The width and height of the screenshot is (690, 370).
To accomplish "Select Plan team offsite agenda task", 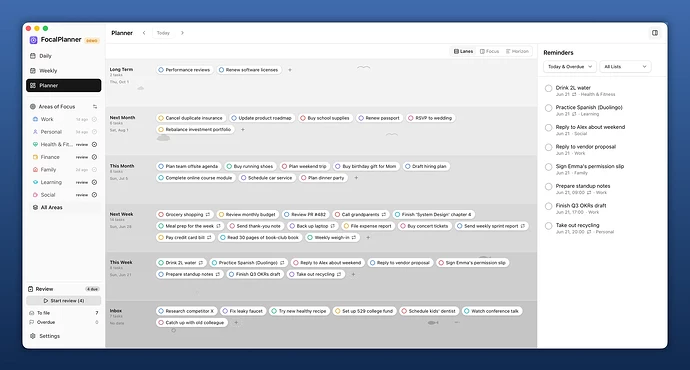I will [x=189, y=166].
